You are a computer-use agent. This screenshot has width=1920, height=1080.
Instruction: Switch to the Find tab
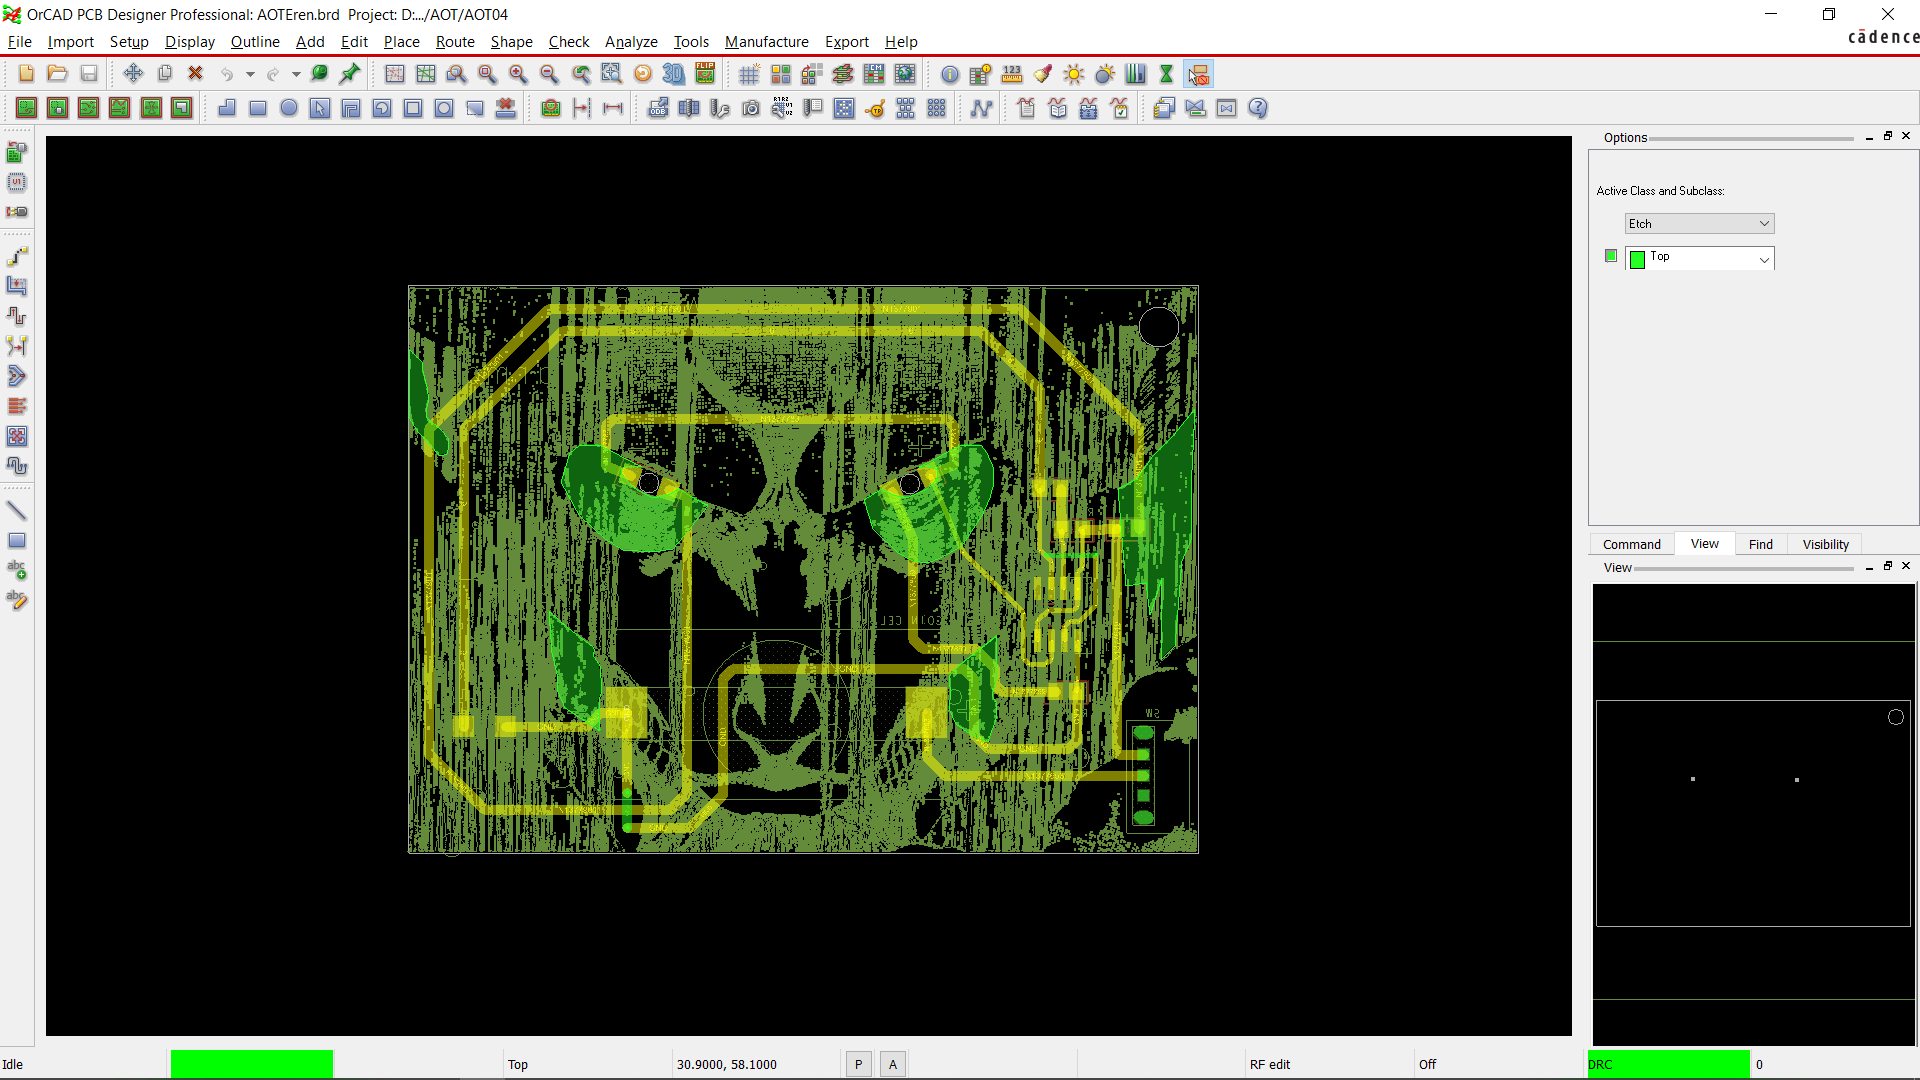click(x=1760, y=544)
